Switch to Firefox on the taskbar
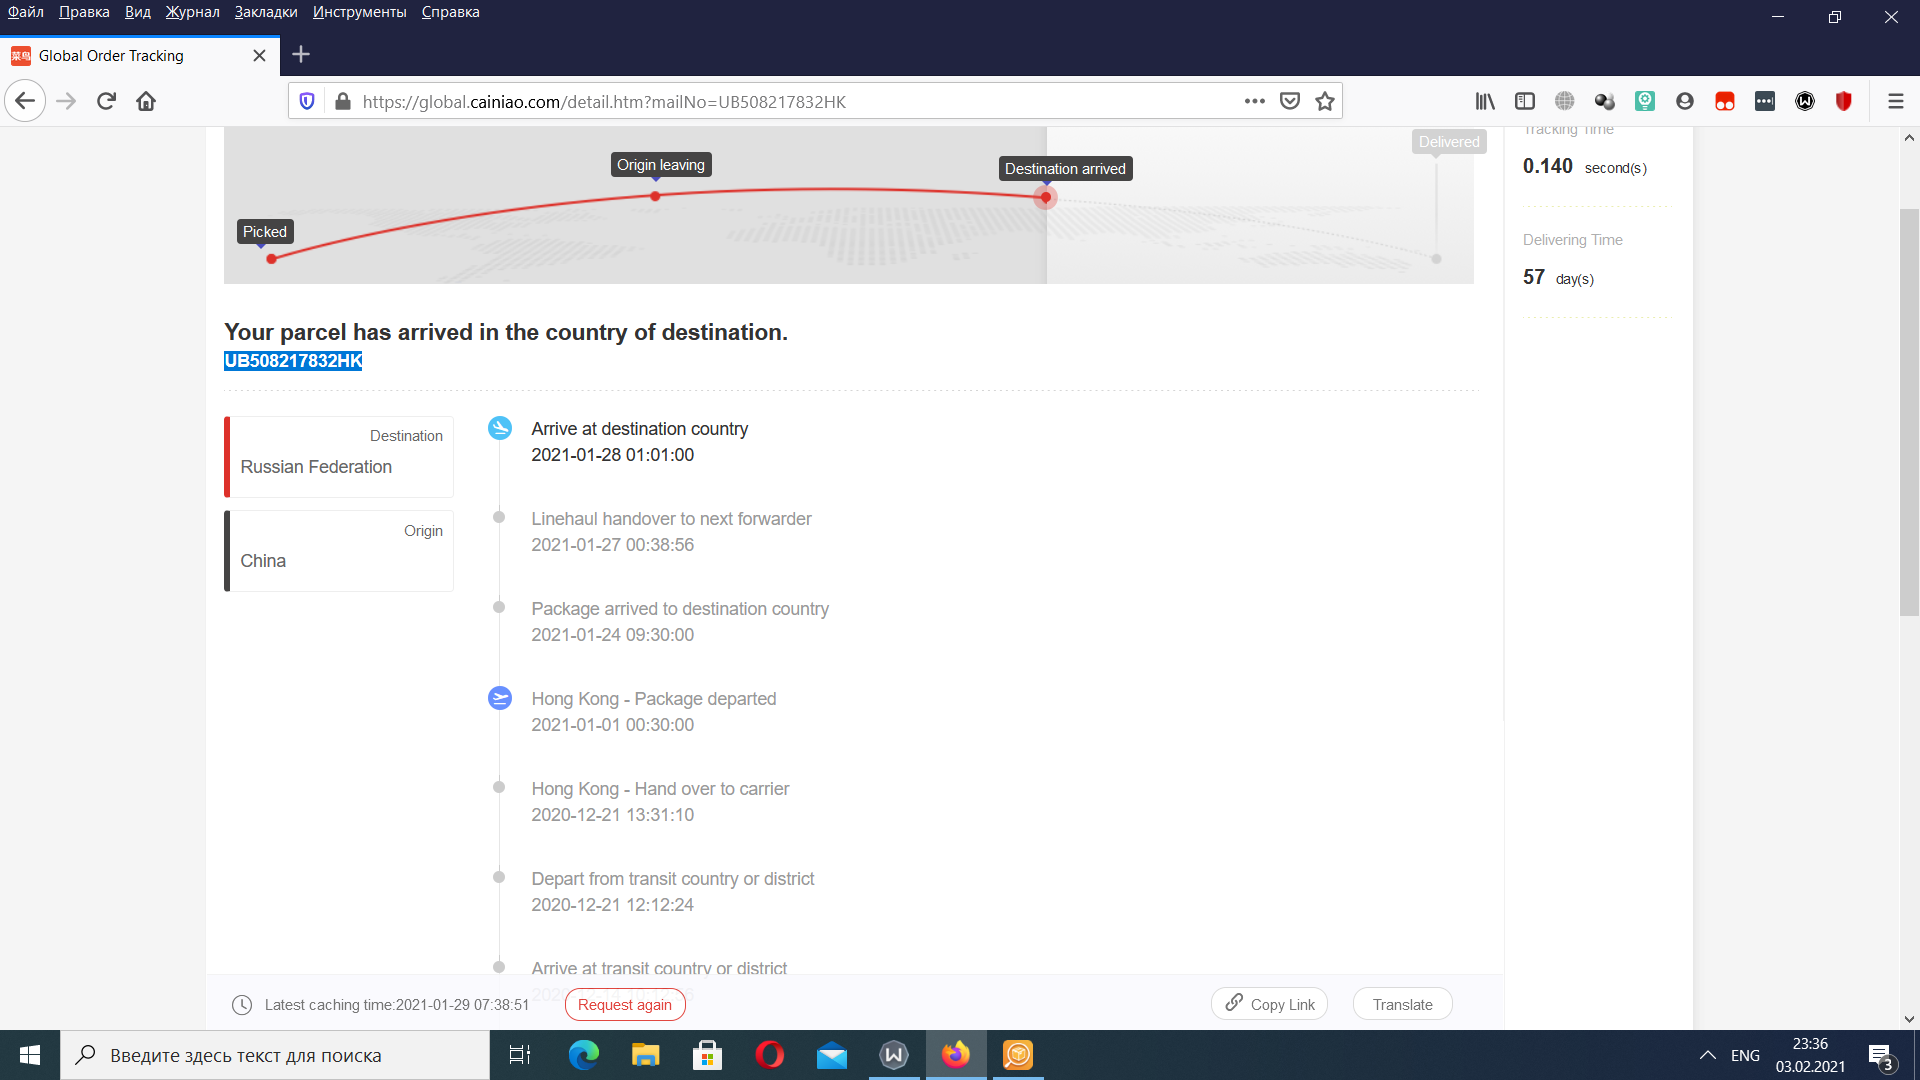The image size is (1920, 1080). pos(956,1055)
